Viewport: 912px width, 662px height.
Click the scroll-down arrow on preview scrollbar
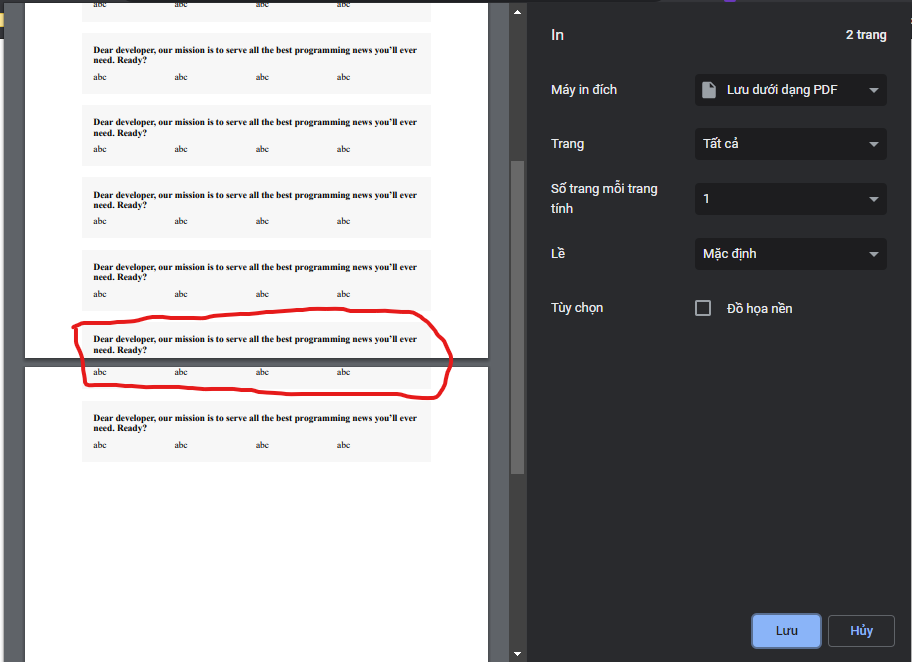[517, 651]
